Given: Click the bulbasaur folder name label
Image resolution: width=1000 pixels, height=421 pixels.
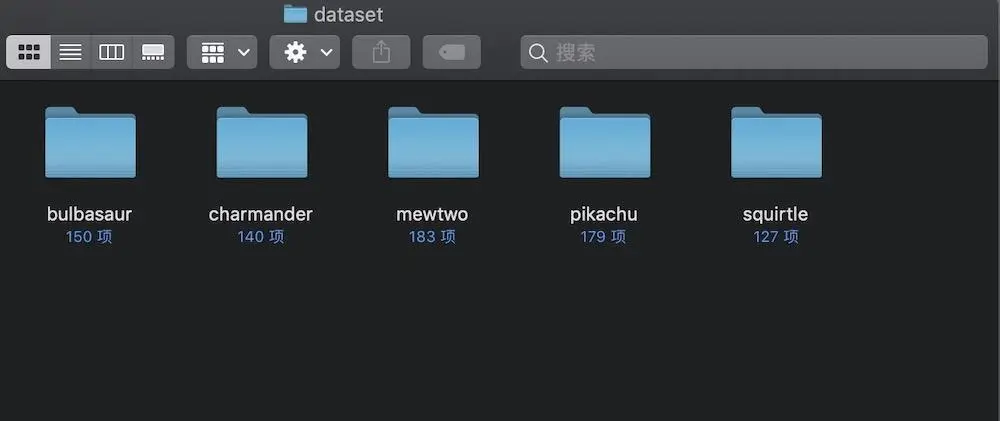Looking at the screenshot, I should (x=89, y=214).
